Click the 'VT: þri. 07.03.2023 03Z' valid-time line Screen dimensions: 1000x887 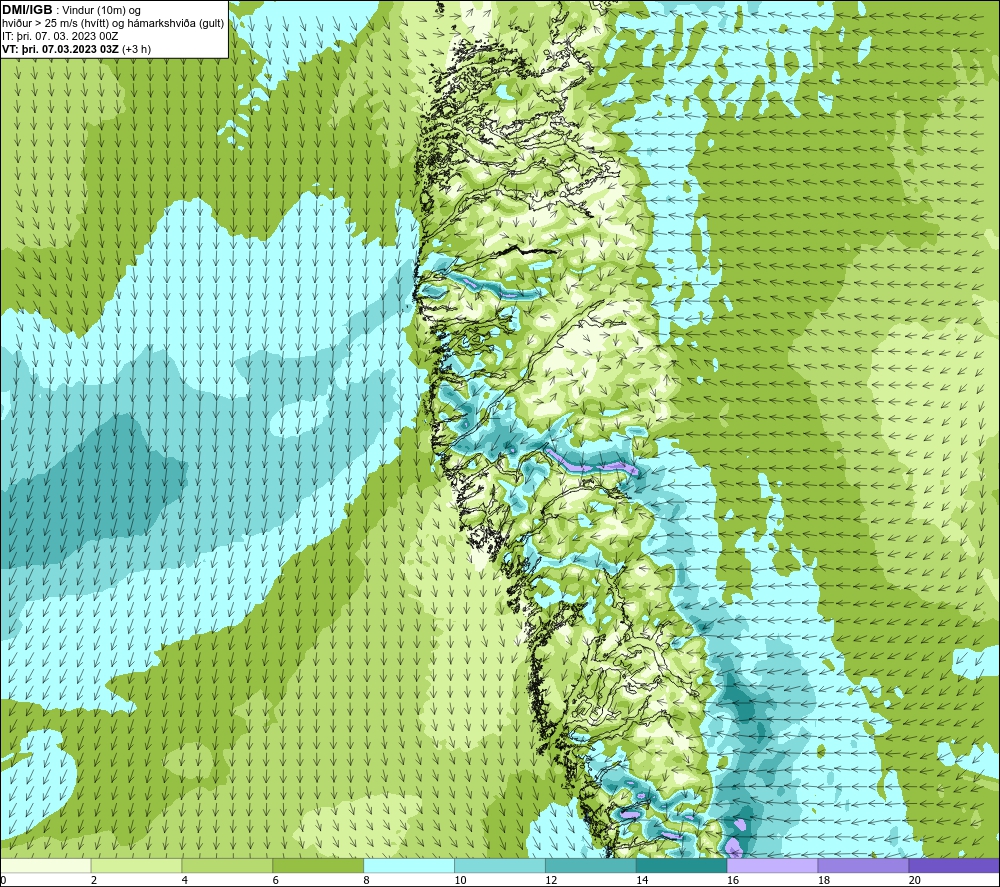(60, 49)
